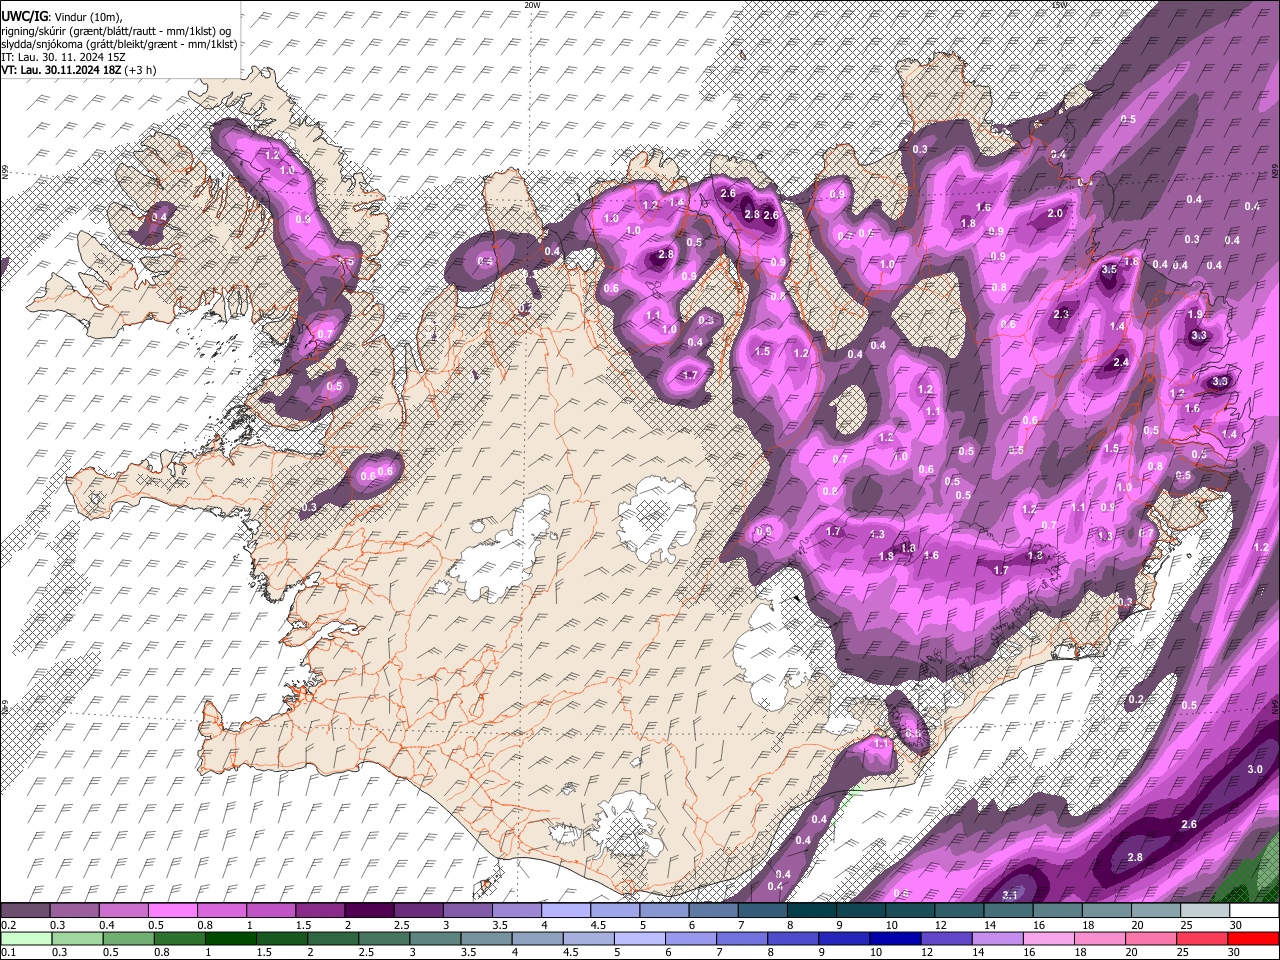Screen dimensions: 1280x960
Task: Click the '1.9' precipitation value on the map
Action: (x=1196, y=314)
